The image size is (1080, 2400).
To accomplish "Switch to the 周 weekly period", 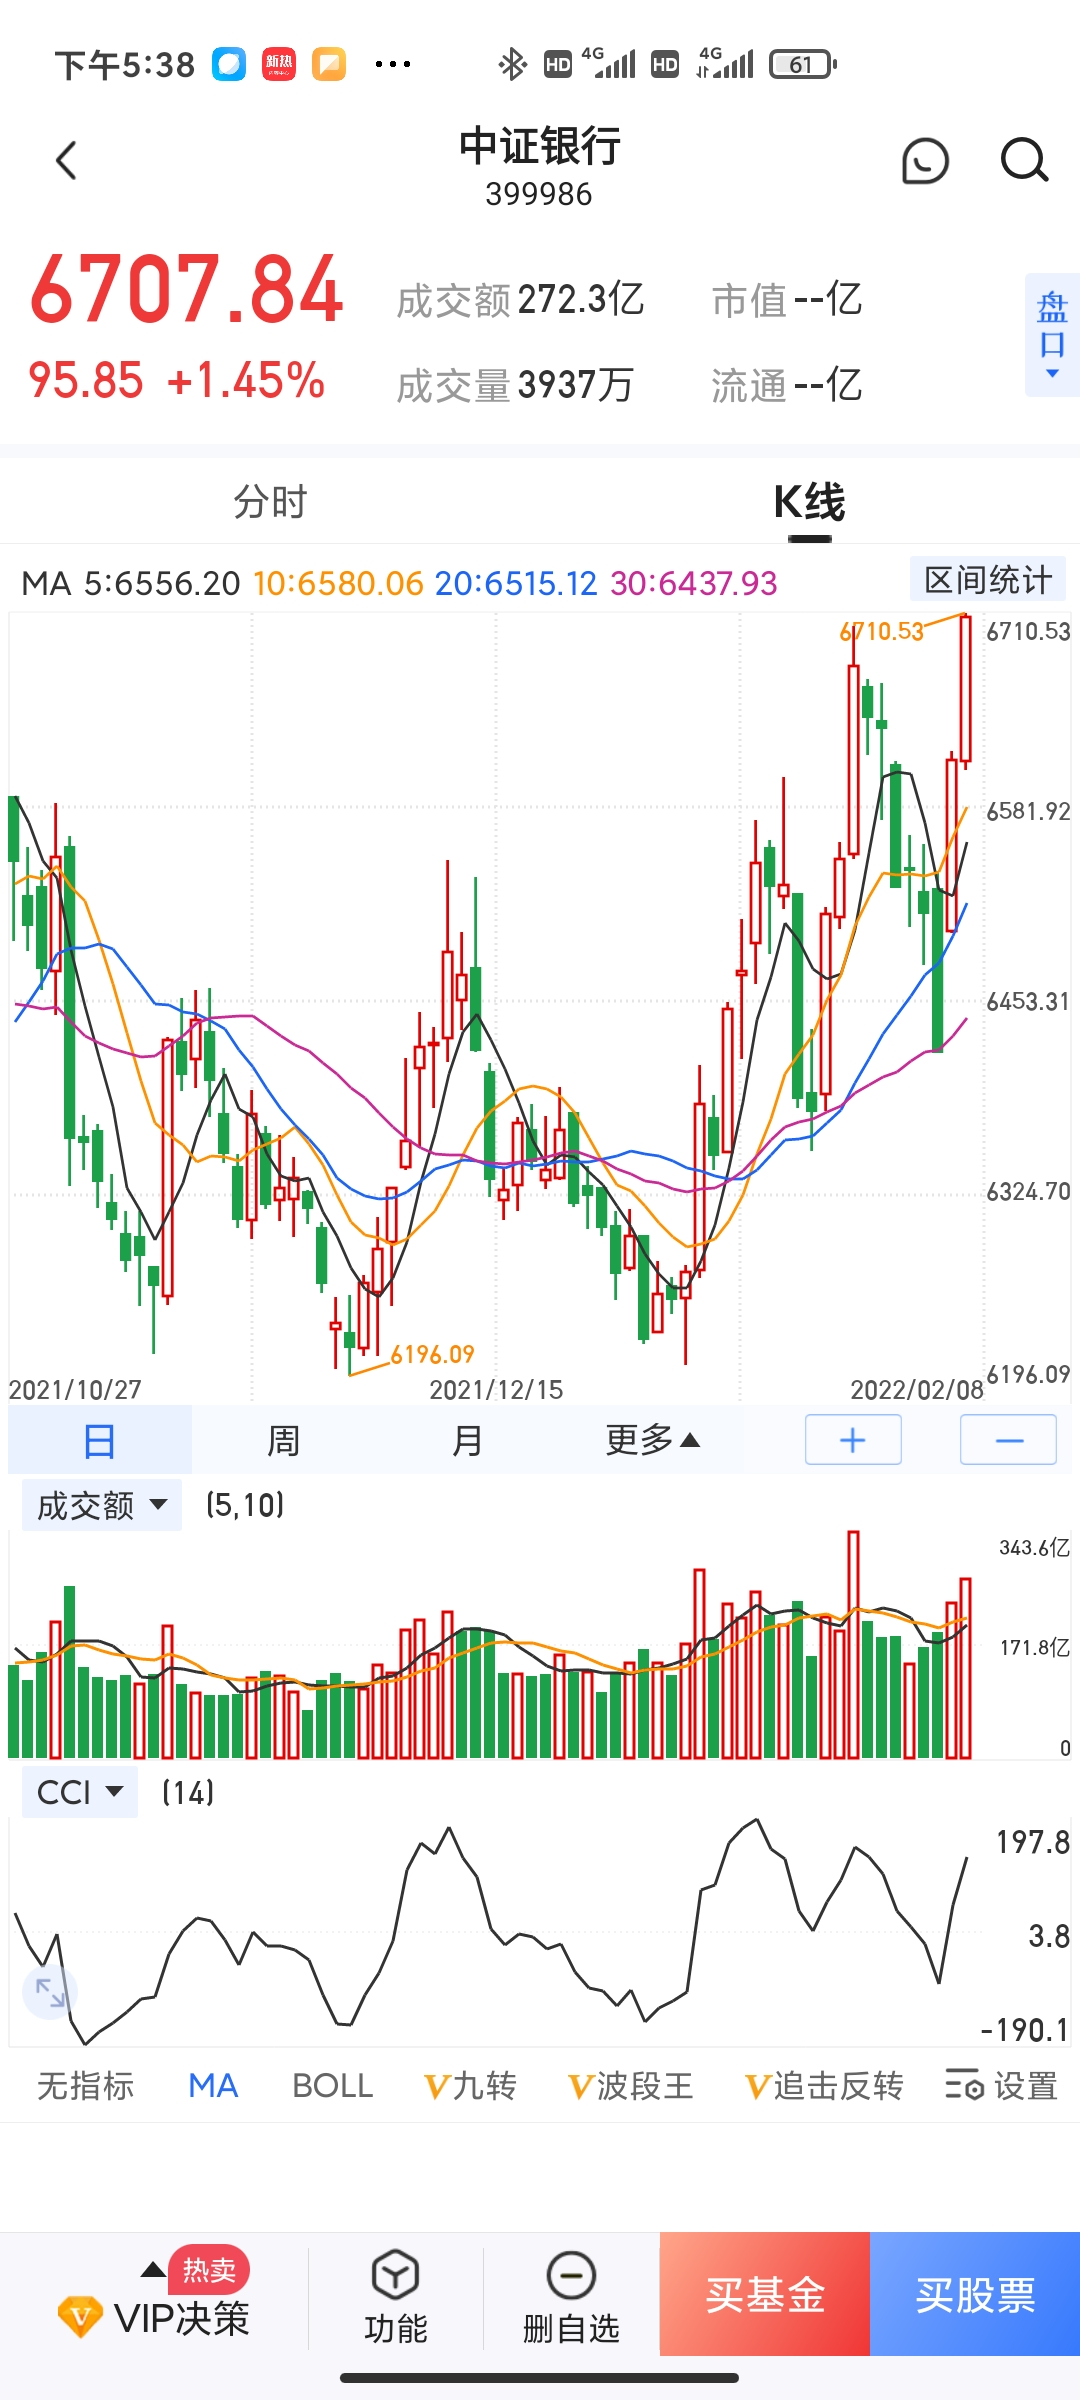I will click(284, 1441).
